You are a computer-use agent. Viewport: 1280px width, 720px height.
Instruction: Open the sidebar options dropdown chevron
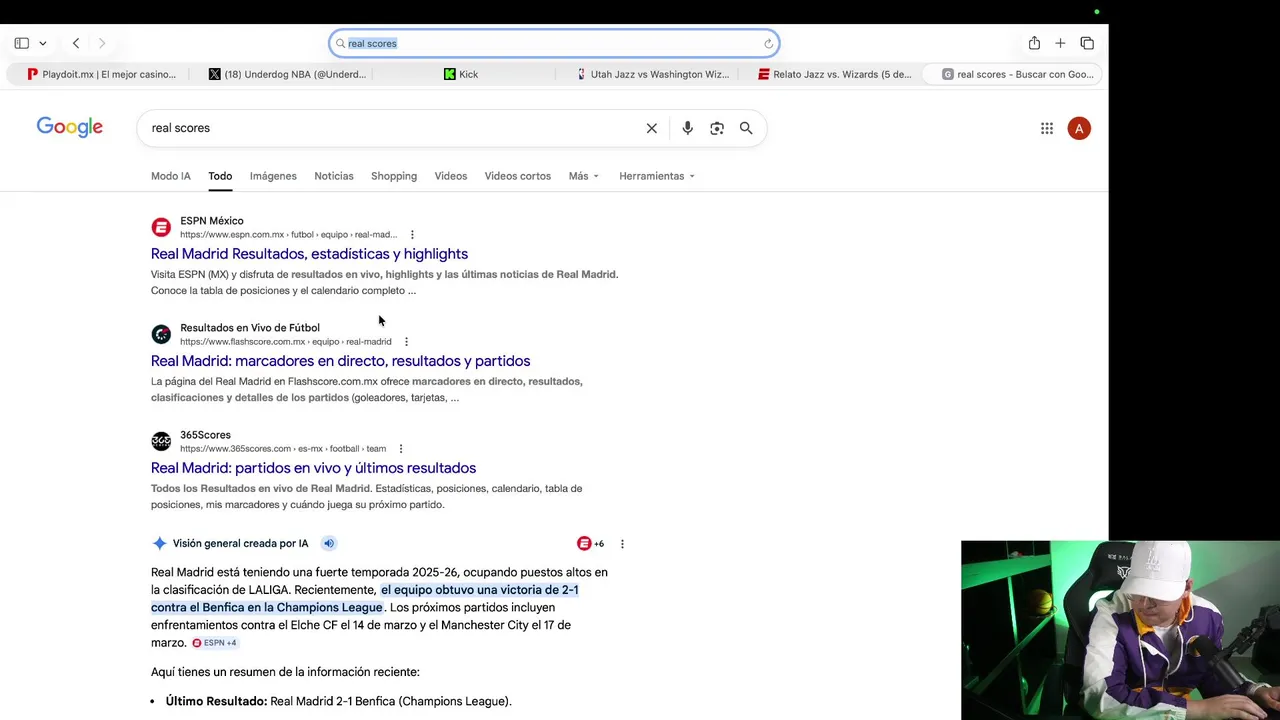point(43,43)
